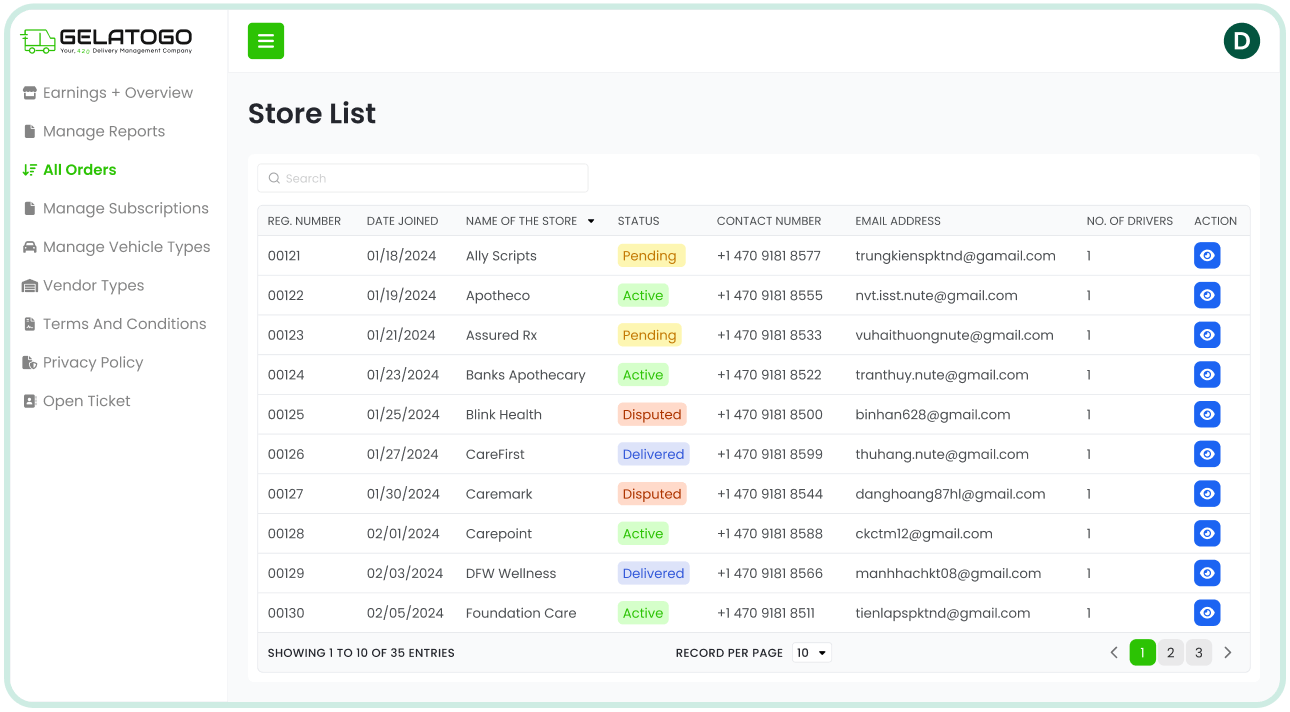1290x712 pixels.
Task: Click the Earnings + Overview storefront icon
Action: [30, 93]
